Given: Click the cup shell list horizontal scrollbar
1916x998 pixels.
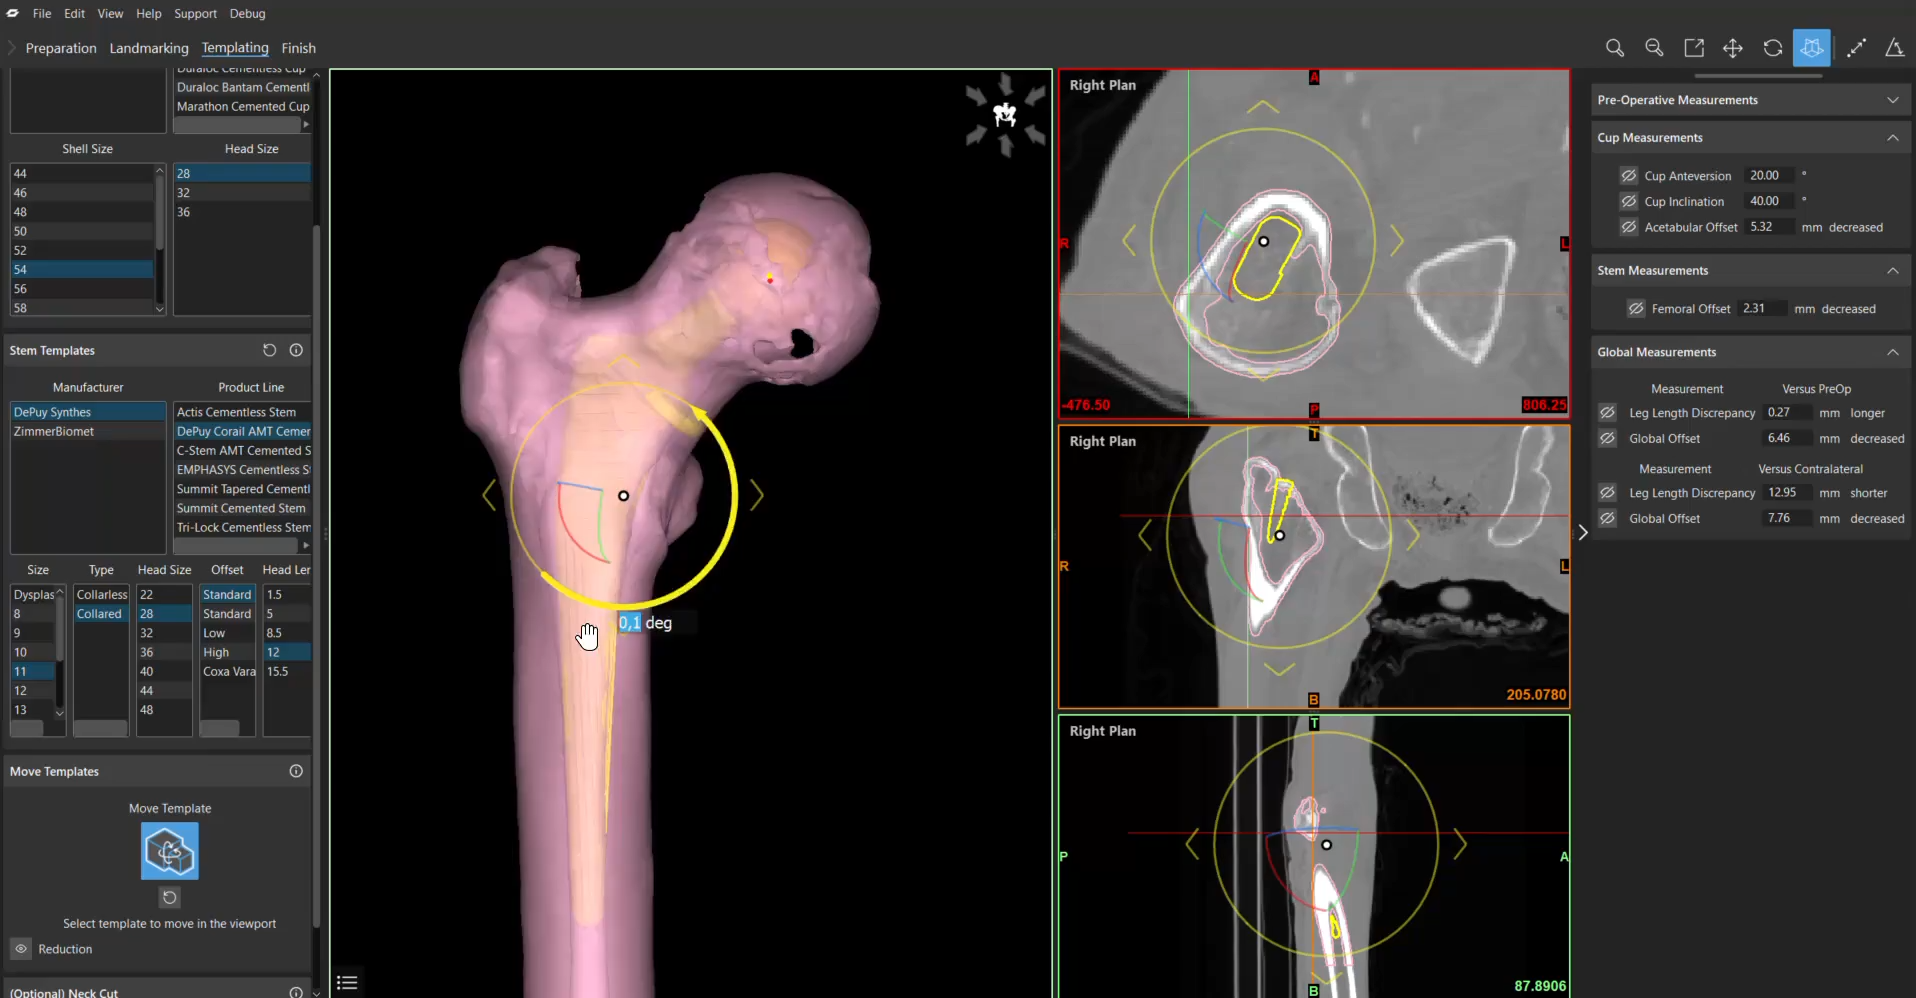Looking at the screenshot, I should (x=237, y=125).
